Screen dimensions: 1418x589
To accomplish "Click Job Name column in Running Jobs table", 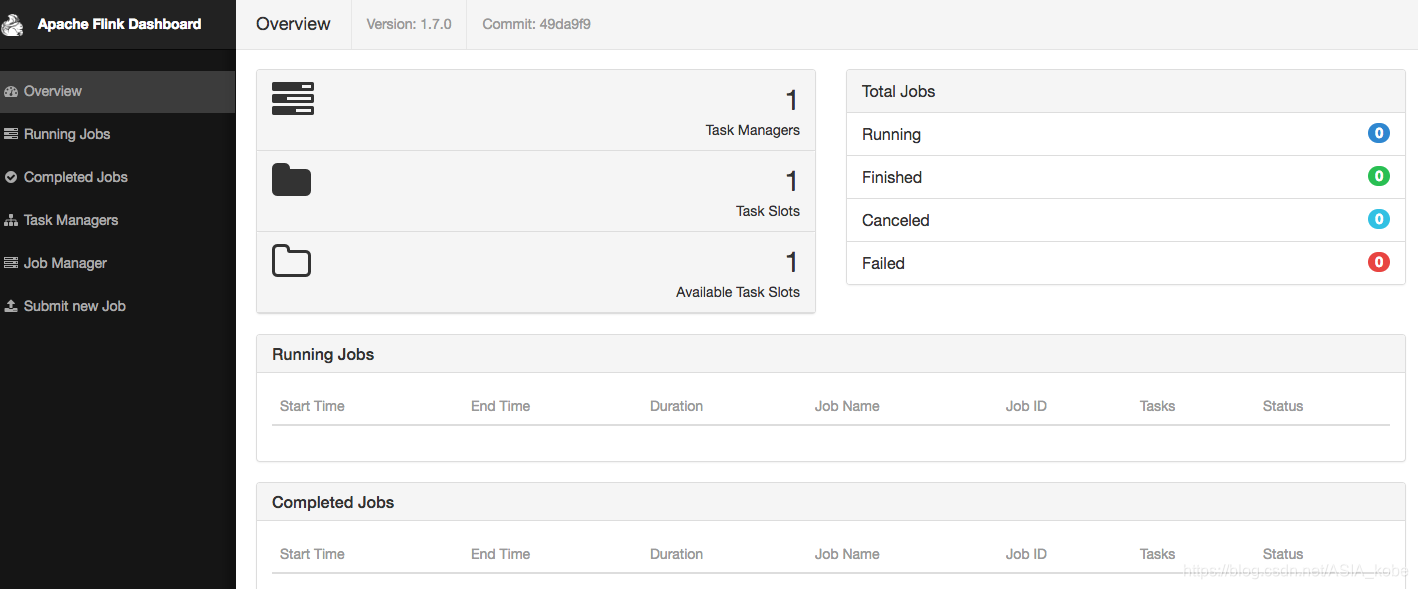I will 847,406.
